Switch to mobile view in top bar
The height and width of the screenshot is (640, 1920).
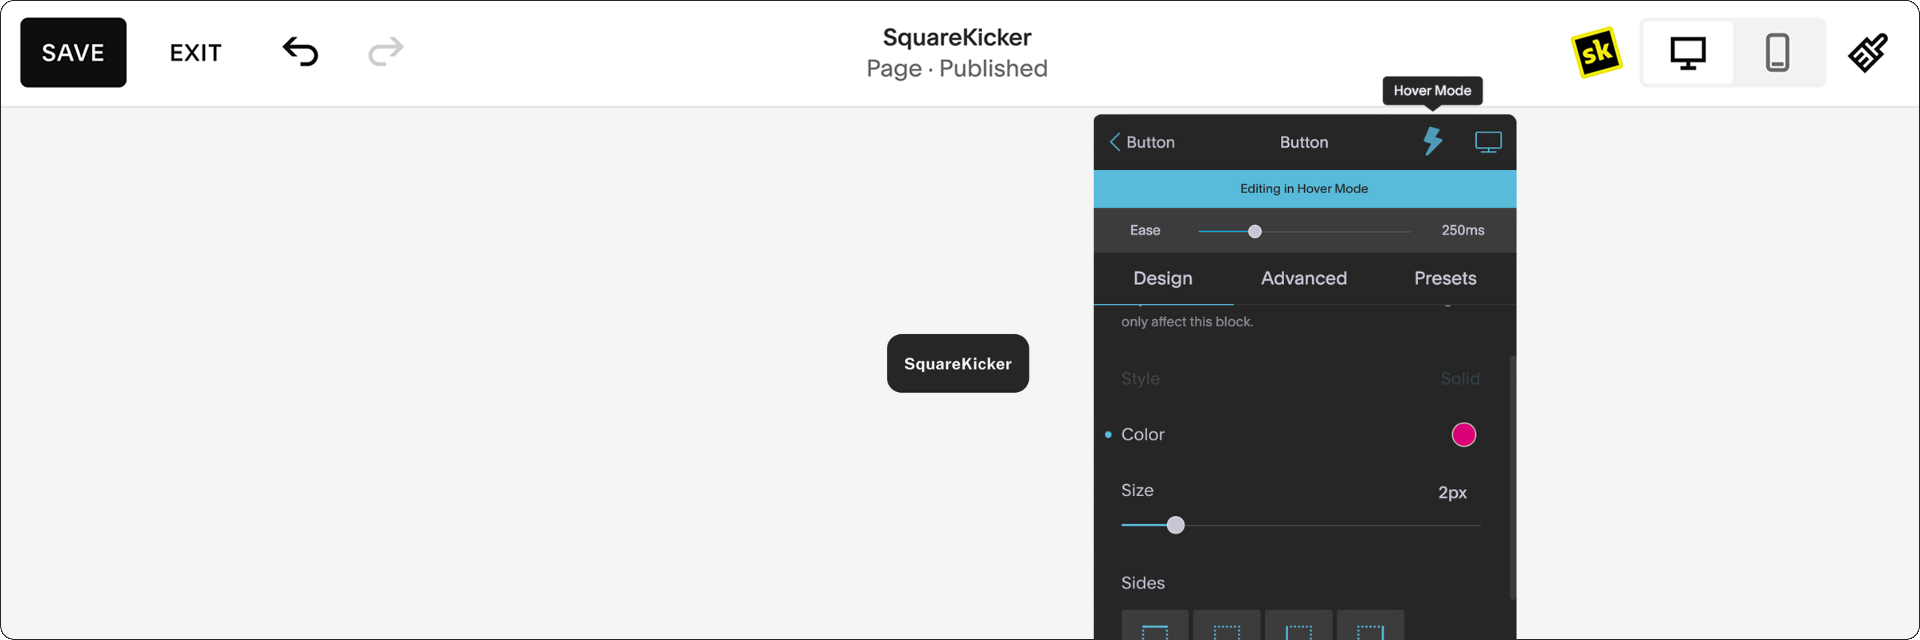pos(1777,52)
